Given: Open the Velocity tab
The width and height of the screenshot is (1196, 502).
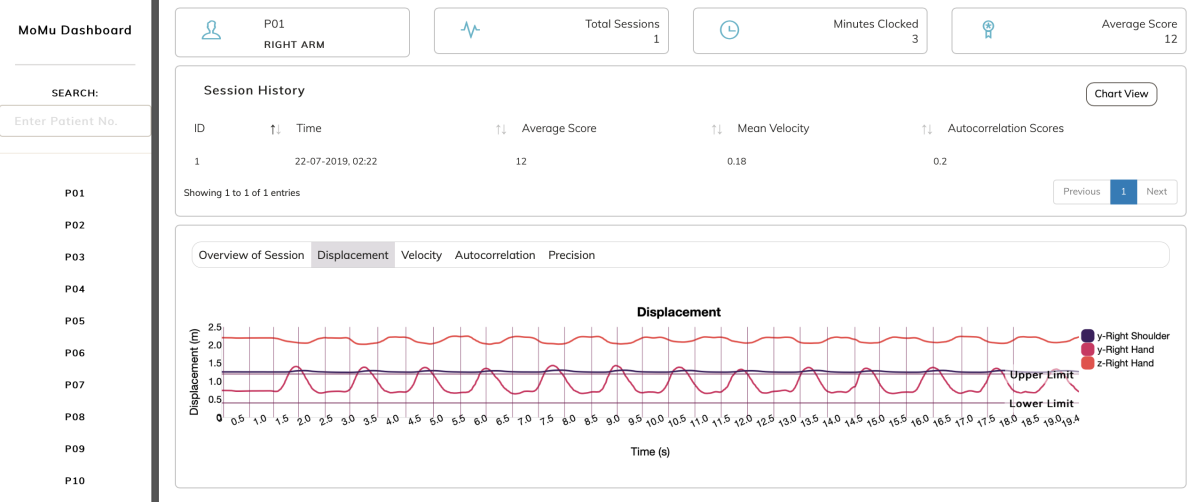Looking at the screenshot, I should (x=422, y=255).
